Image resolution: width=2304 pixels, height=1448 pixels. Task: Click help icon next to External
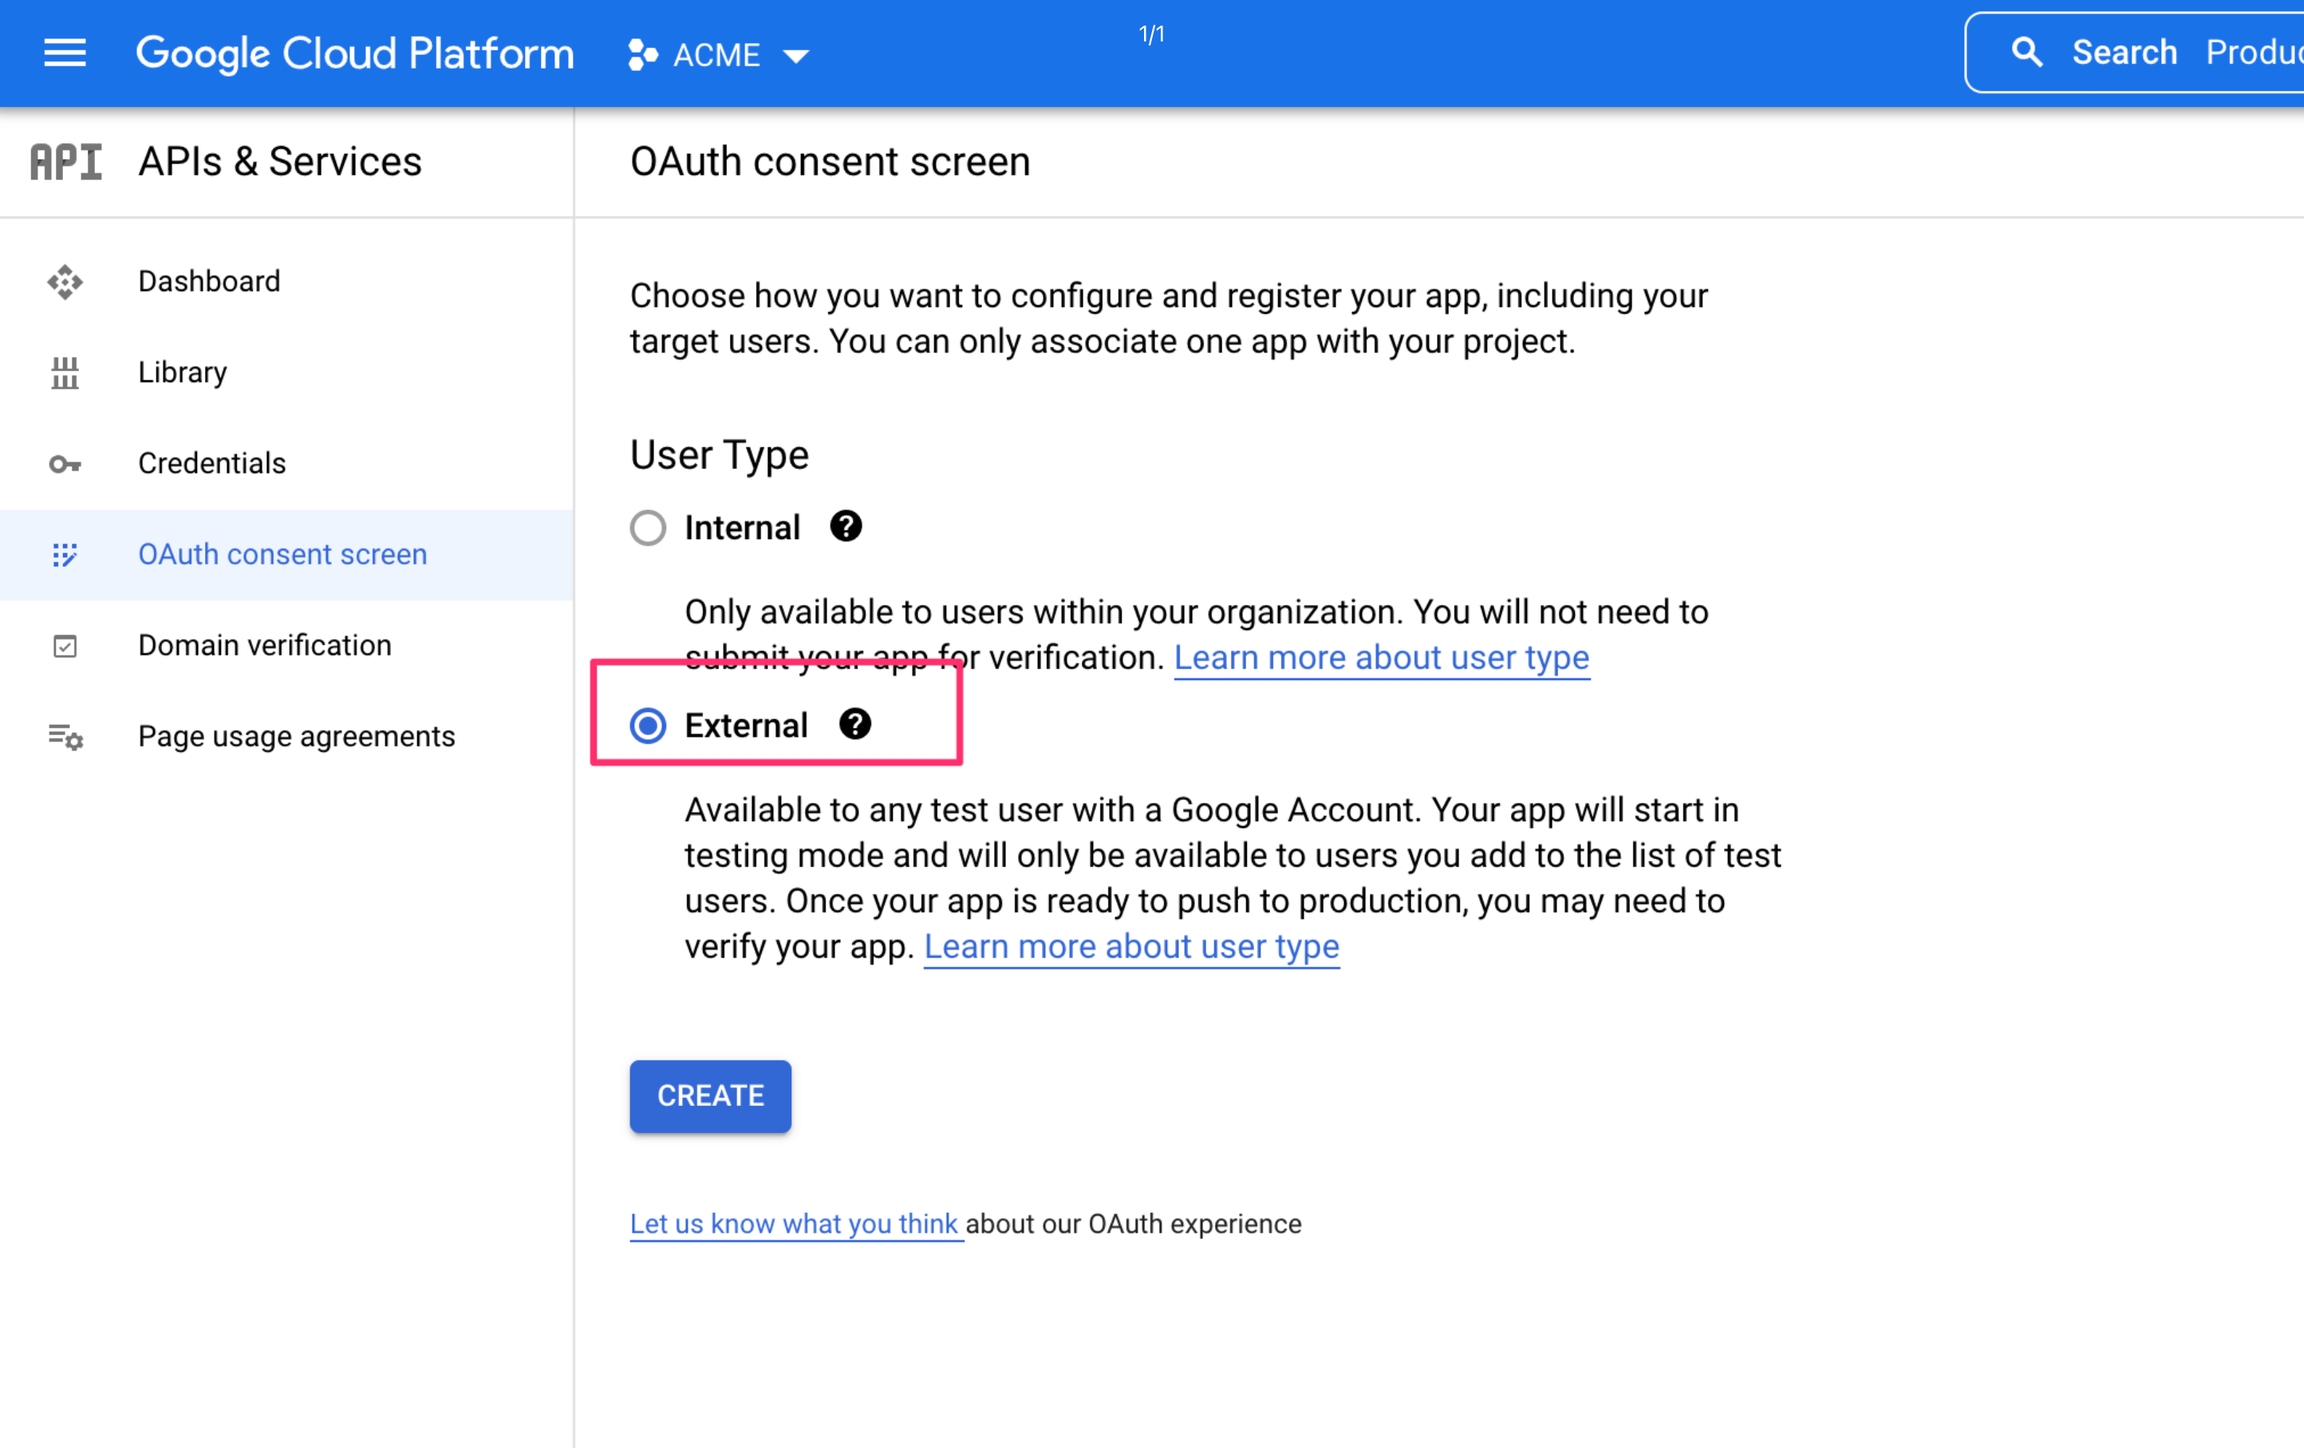pyautogui.click(x=854, y=724)
